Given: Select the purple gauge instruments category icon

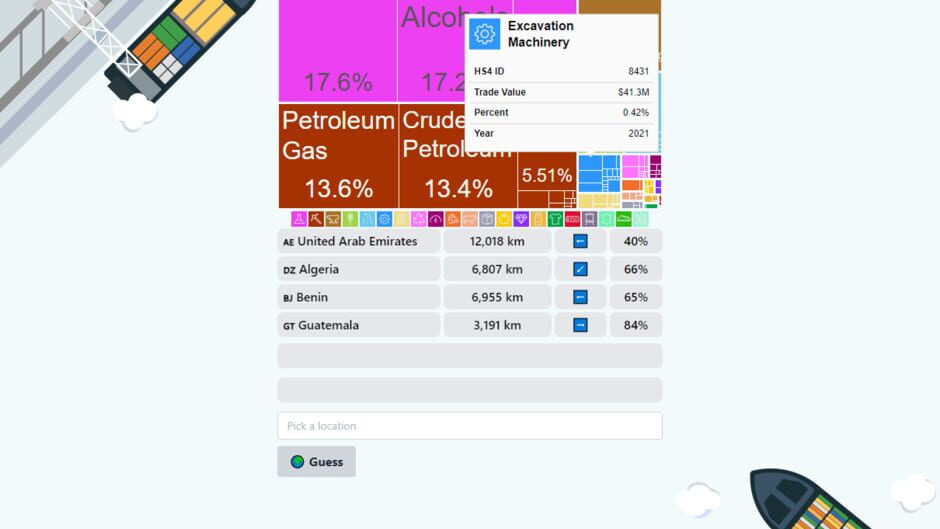Looking at the screenshot, I should coord(435,219).
